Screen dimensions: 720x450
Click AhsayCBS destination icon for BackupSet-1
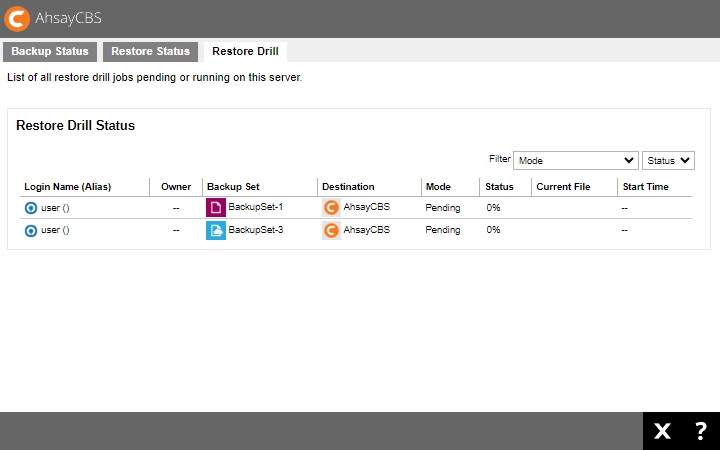pyautogui.click(x=331, y=208)
